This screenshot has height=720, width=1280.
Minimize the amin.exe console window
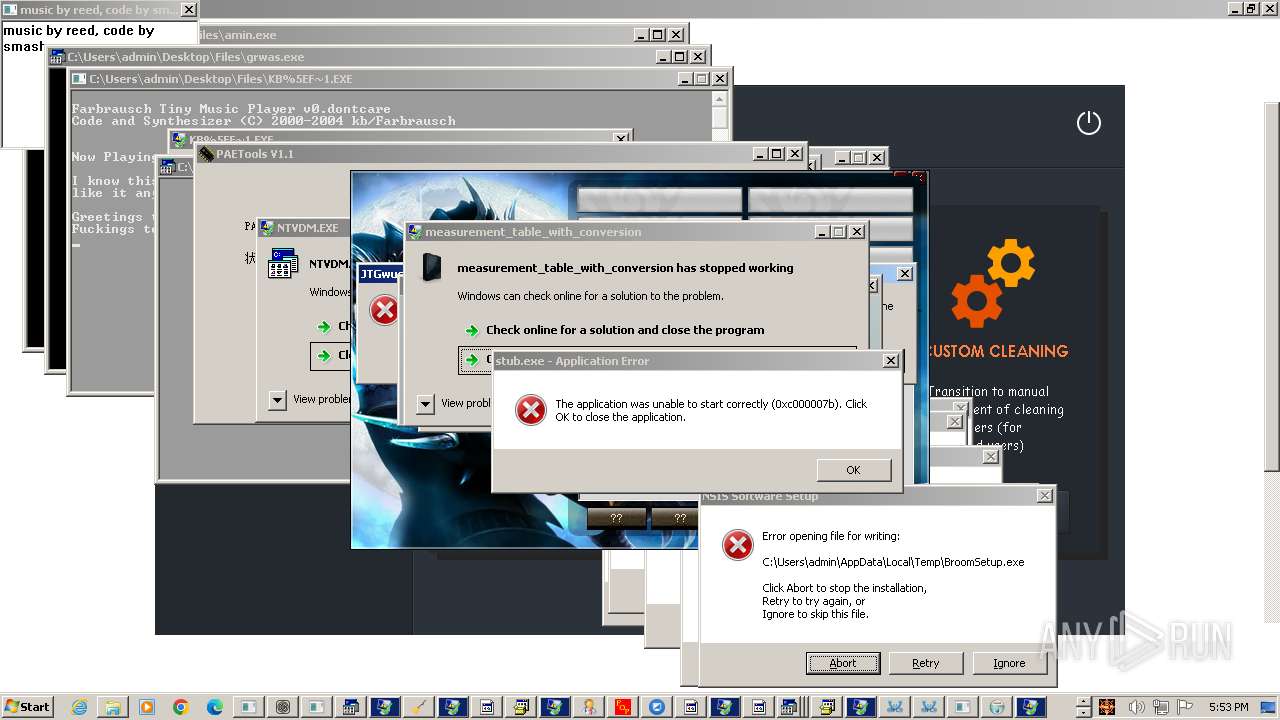click(641, 35)
